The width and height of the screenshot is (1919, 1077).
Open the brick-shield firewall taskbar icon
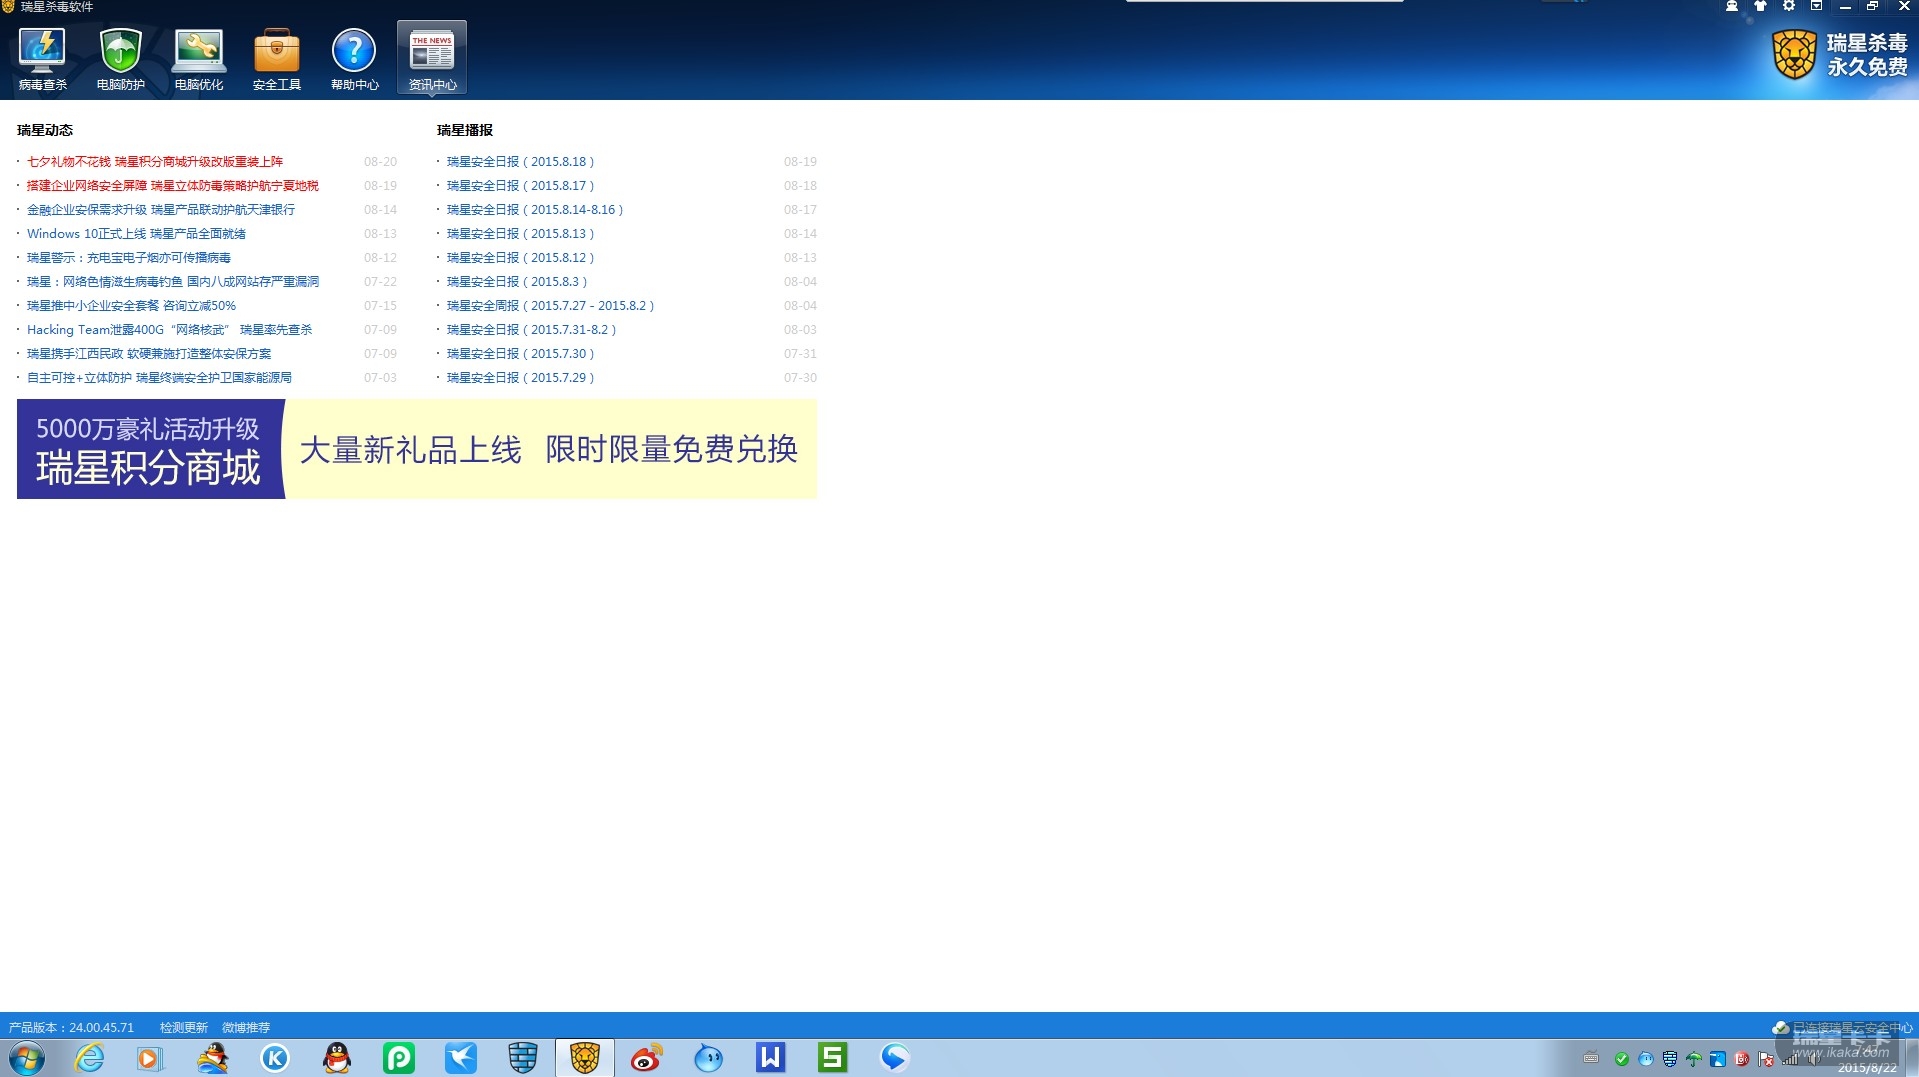point(523,1058)
